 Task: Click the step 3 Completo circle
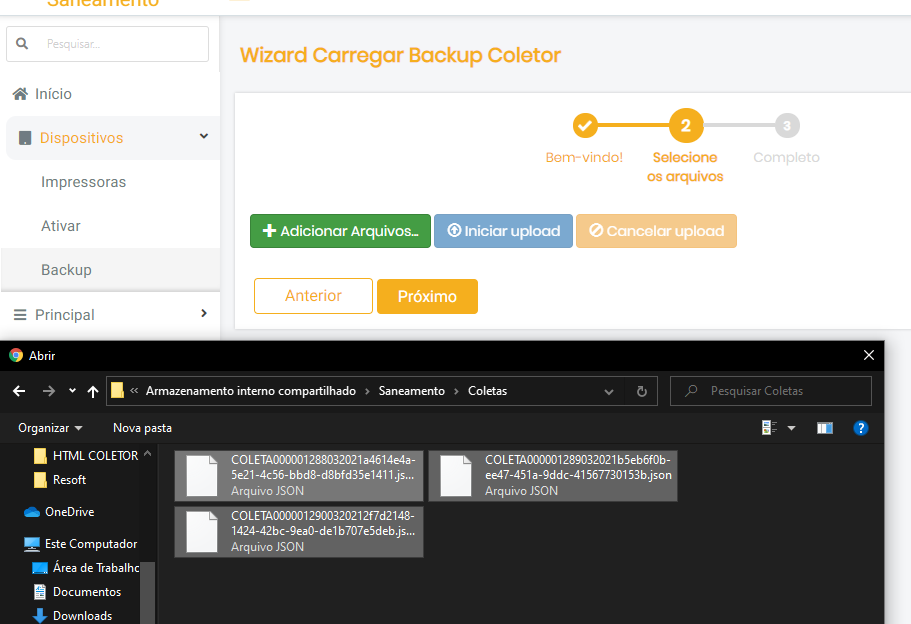coord(787,126)
